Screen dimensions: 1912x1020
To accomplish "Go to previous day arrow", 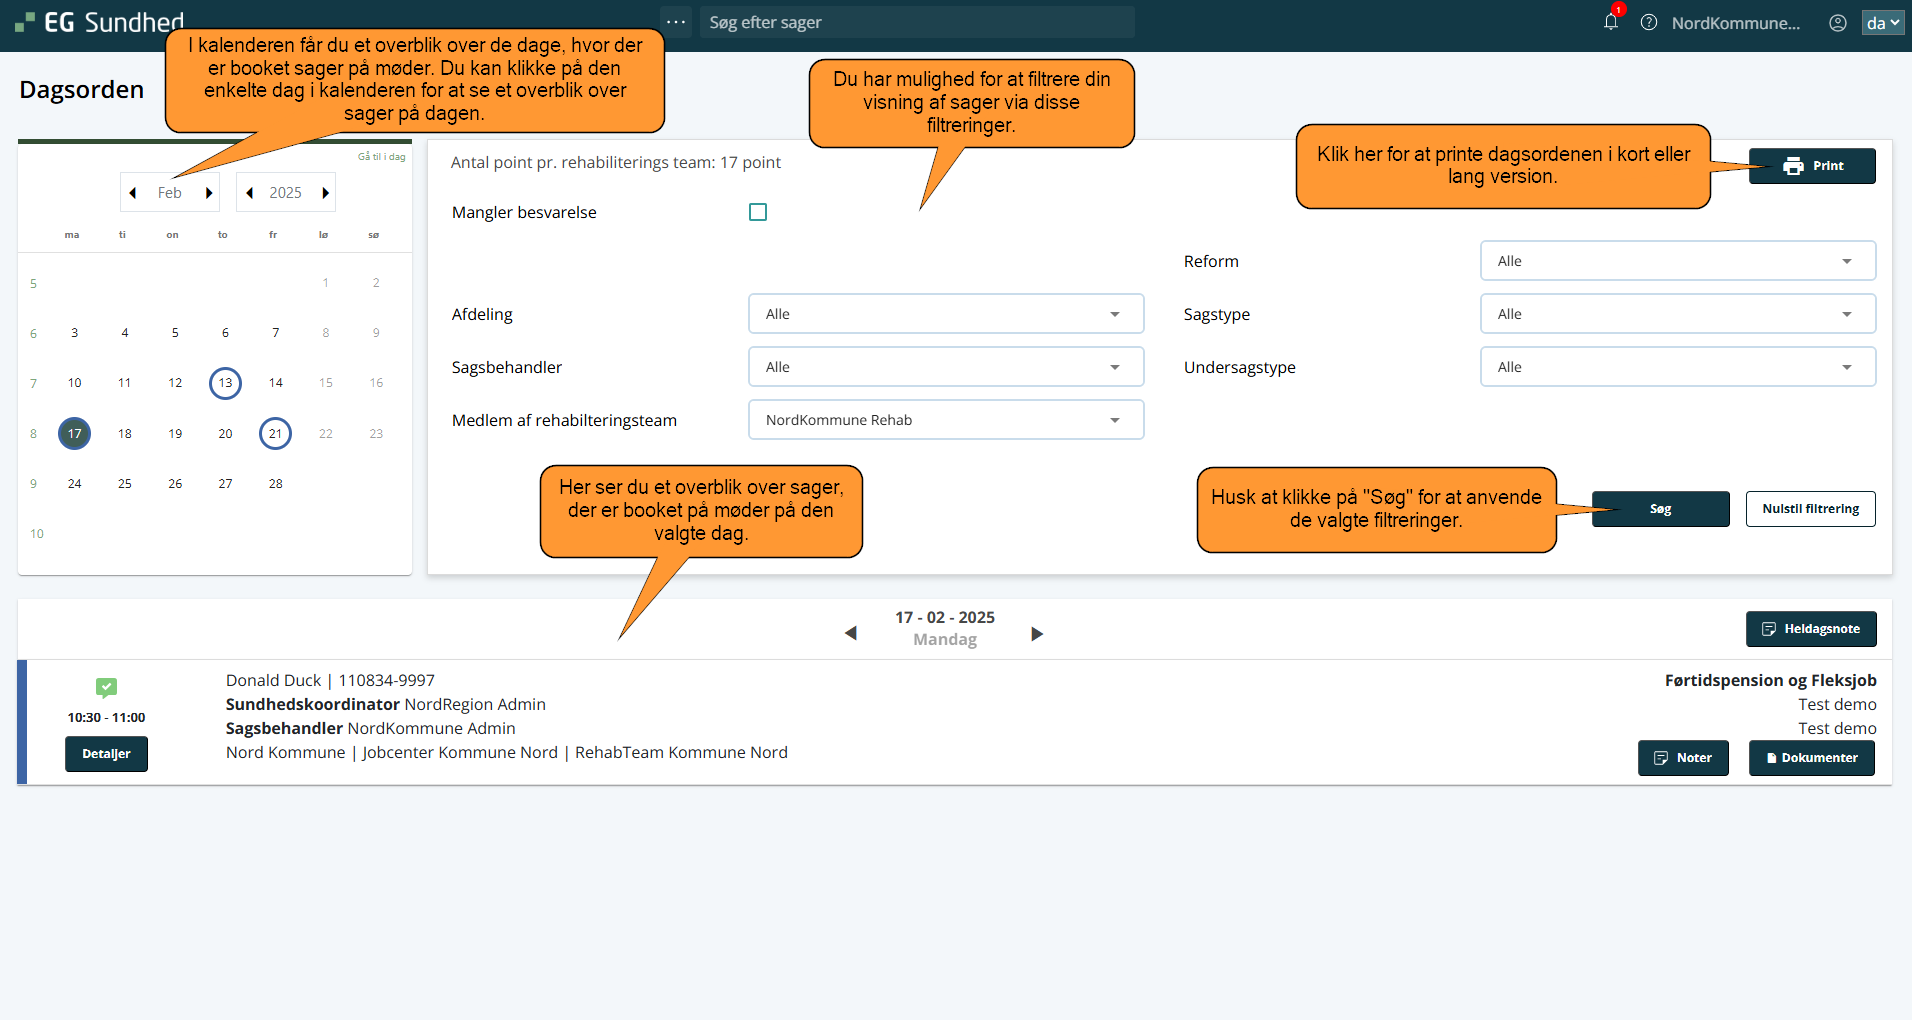I will click(851, 633).
